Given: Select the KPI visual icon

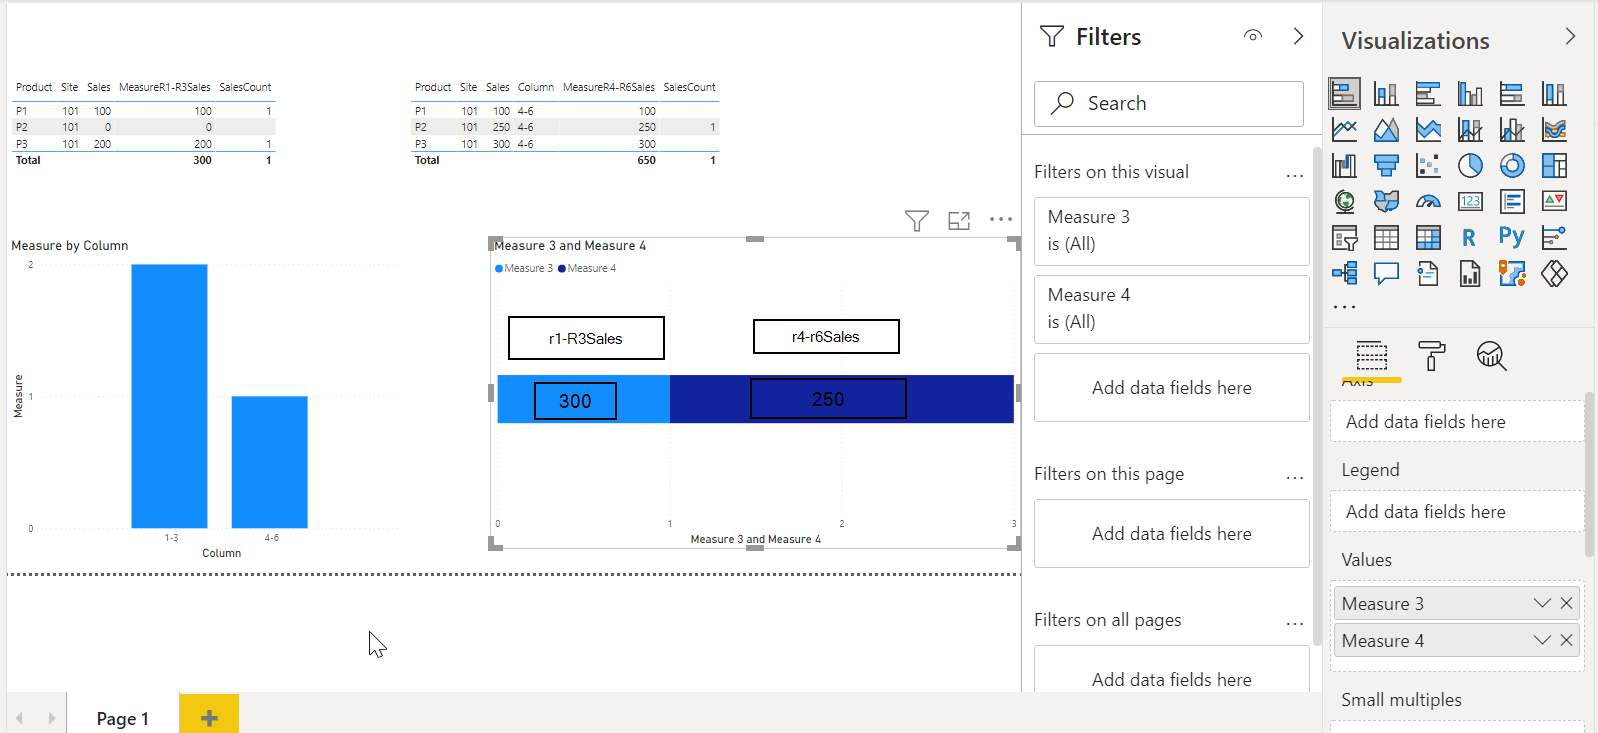Looking at the screenshot, I should tap(1554, 201).
